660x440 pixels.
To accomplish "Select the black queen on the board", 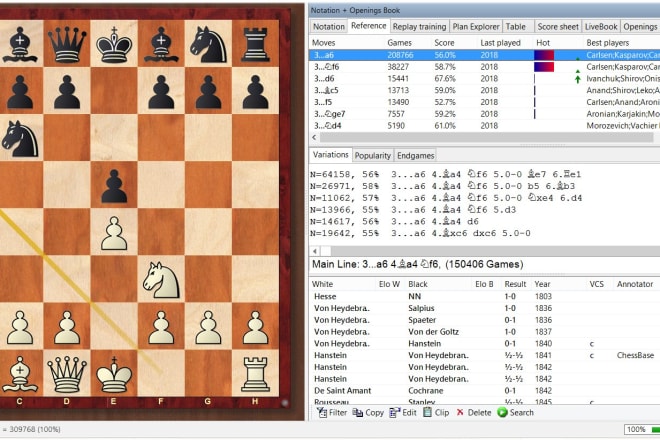I will tap(67, 44).
